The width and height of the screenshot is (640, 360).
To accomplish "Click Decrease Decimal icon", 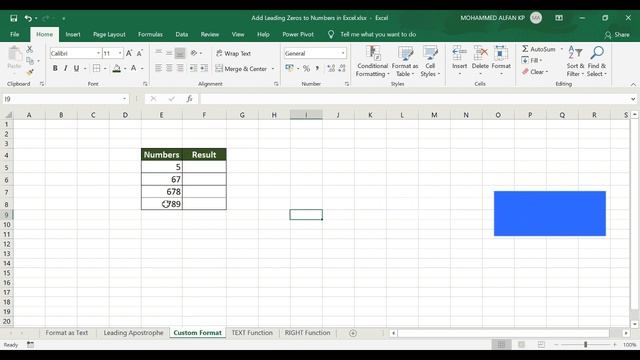I will (342, 69).
